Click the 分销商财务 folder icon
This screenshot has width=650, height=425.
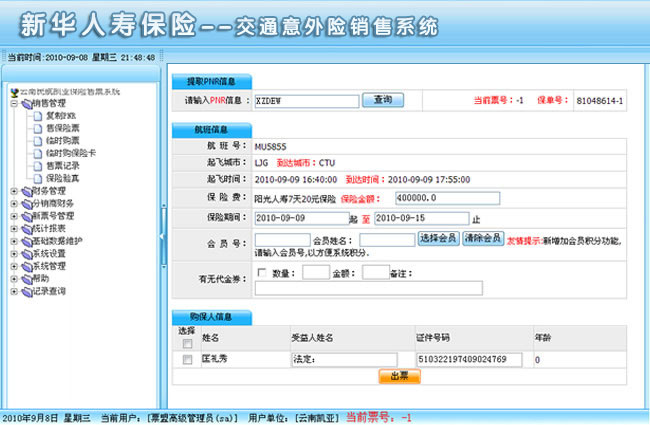pos(27,204)
